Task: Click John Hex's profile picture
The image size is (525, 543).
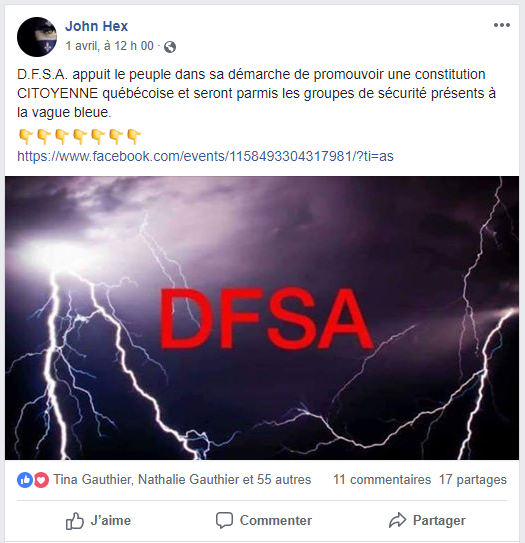Action: click(x=37, y=37)
